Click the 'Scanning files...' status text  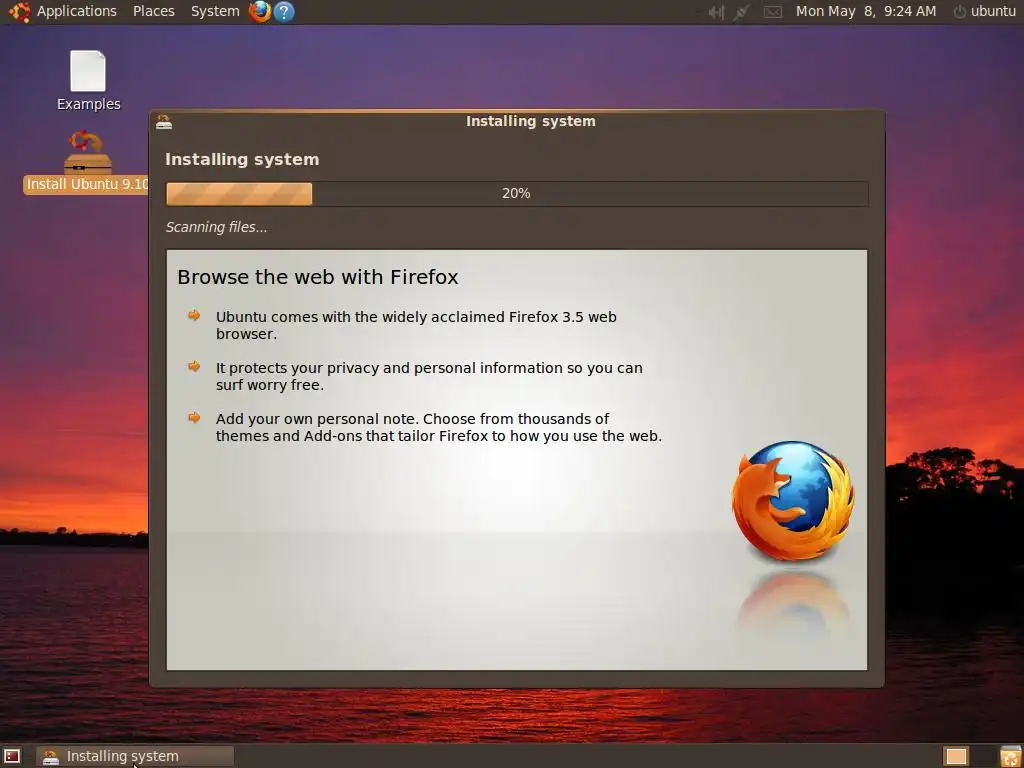(x=216, y=227)
